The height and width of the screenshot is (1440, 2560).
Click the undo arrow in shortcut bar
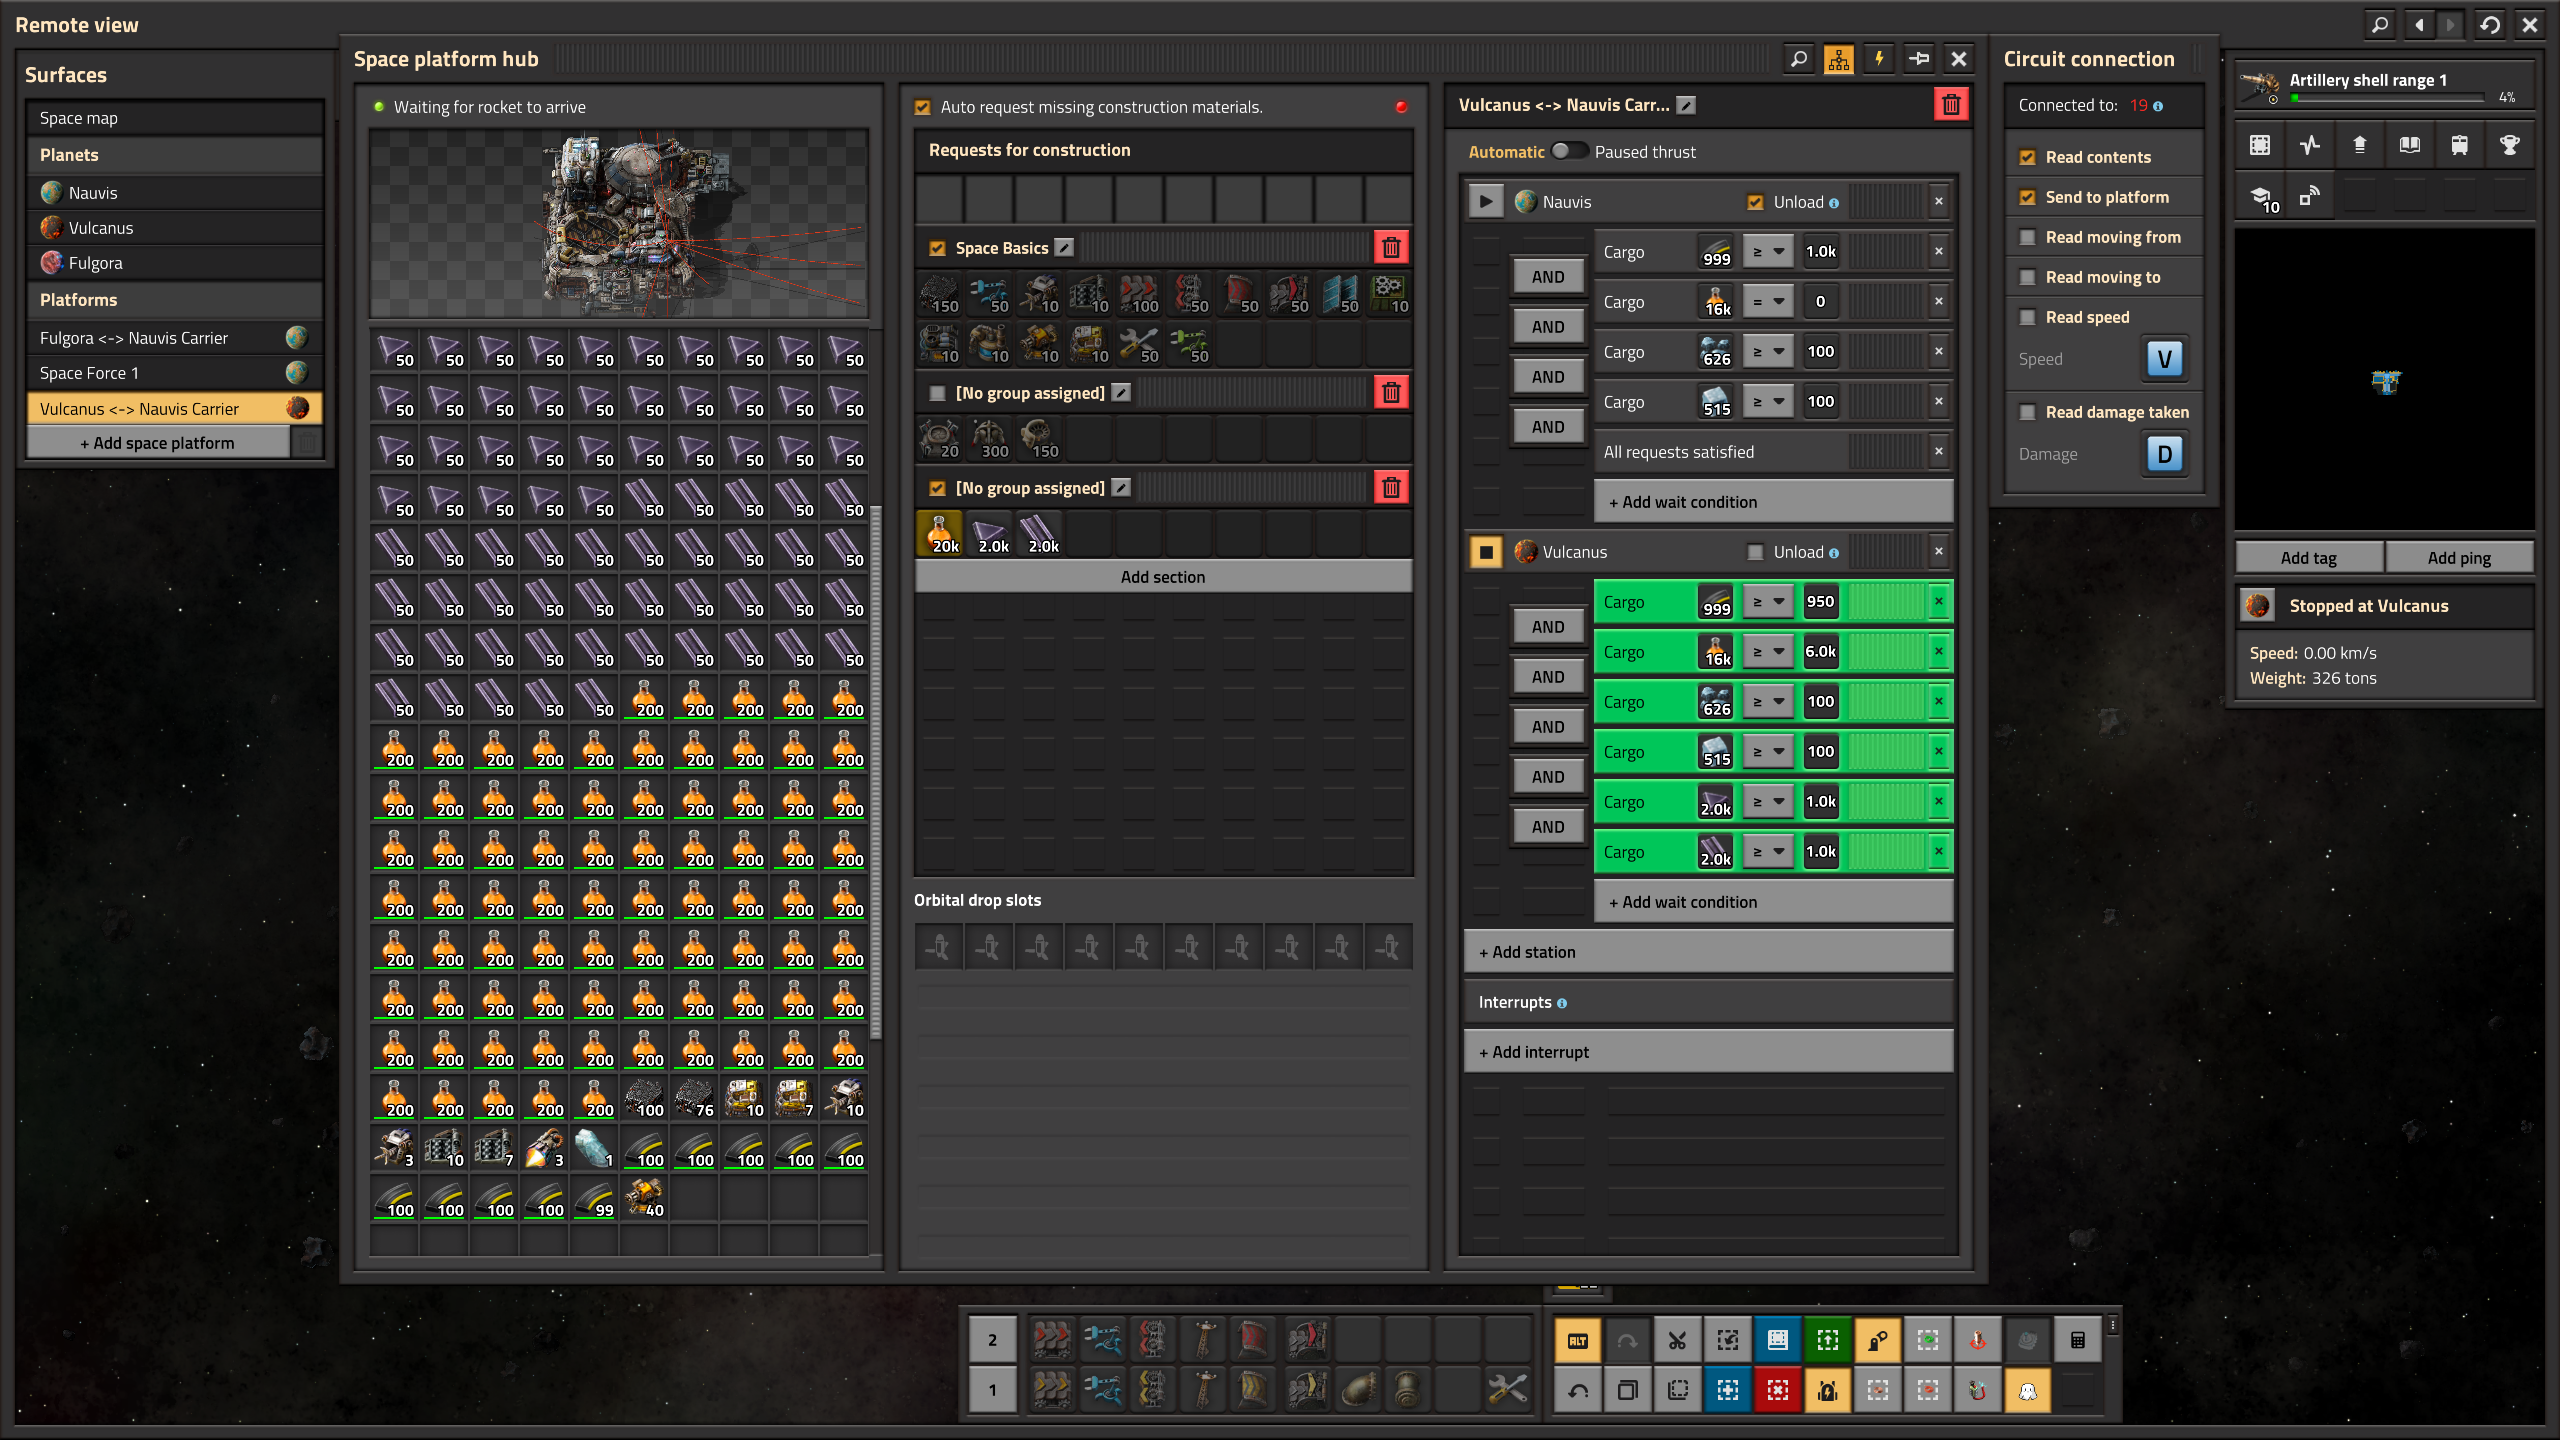pyautogui.click(x=1577, y=1390)
